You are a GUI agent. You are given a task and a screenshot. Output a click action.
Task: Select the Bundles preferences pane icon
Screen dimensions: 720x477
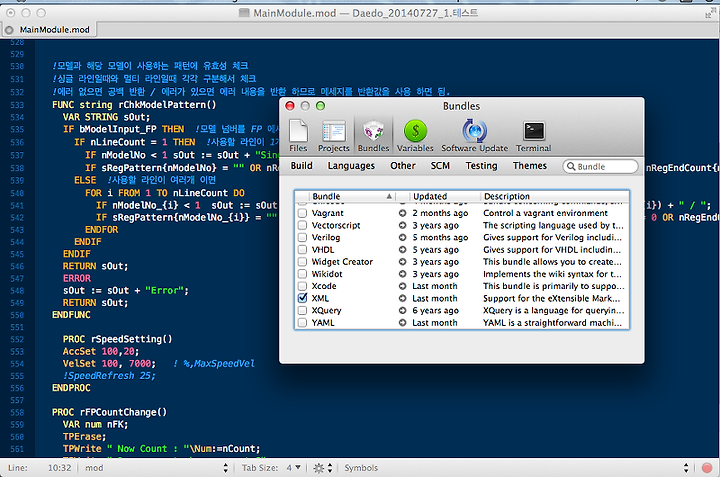(373, 135)
